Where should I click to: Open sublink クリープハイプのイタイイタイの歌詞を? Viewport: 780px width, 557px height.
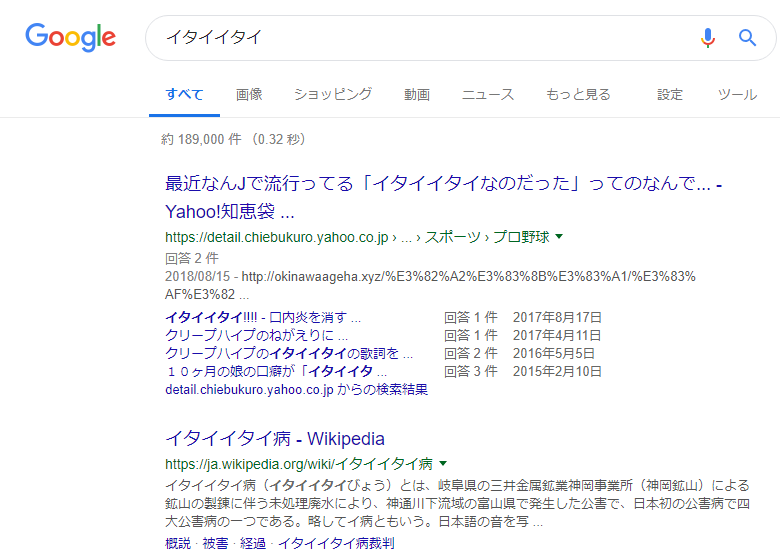point(289,353)
